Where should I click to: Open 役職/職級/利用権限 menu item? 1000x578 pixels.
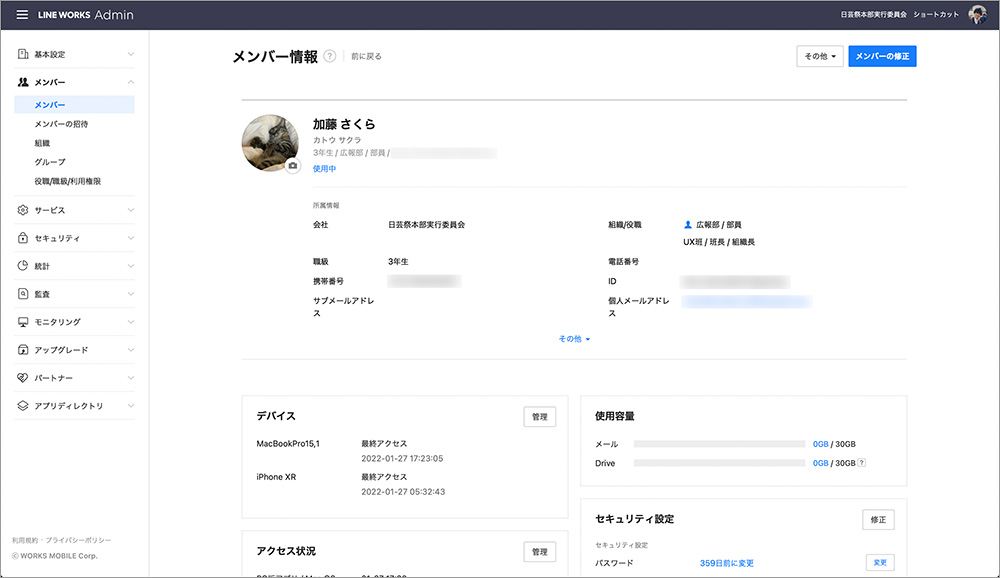pos(67,181)
